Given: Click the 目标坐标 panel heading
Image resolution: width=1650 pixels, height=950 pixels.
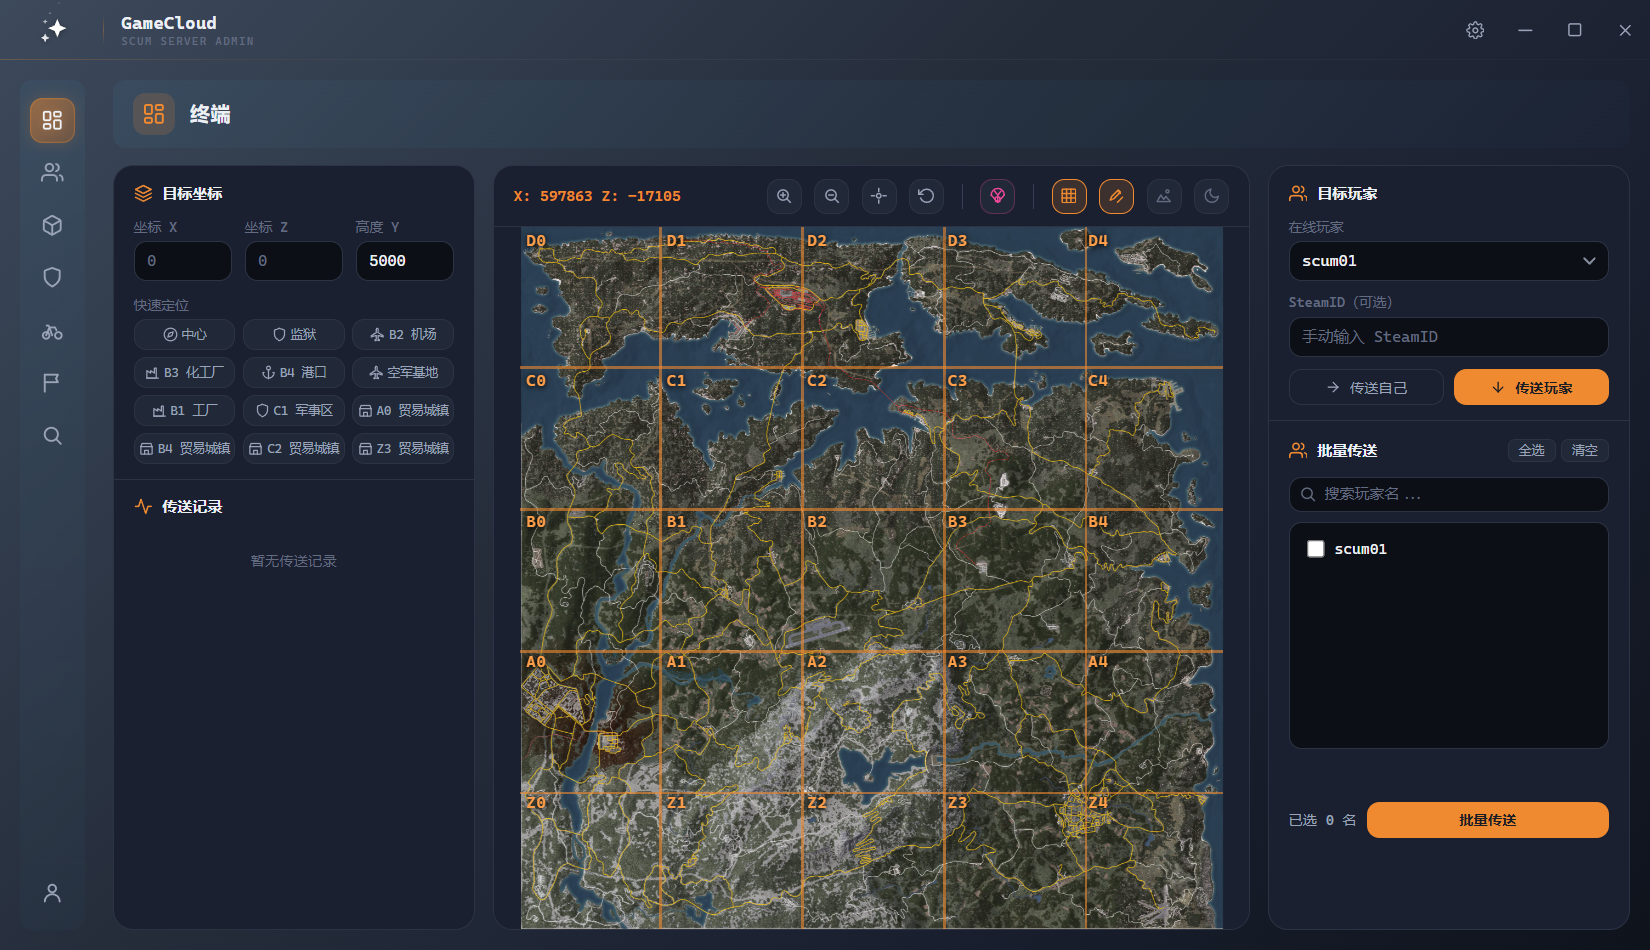Looking at the screenshot, I should click(192, 193).
